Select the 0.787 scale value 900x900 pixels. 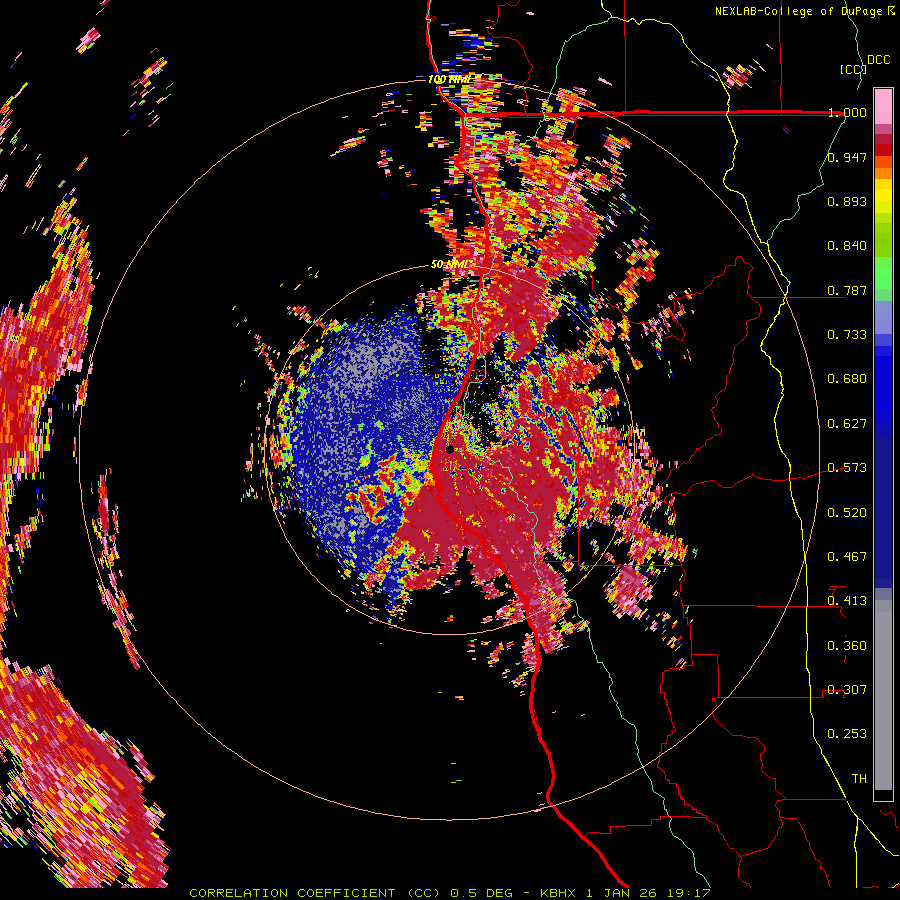pos(847,290)
